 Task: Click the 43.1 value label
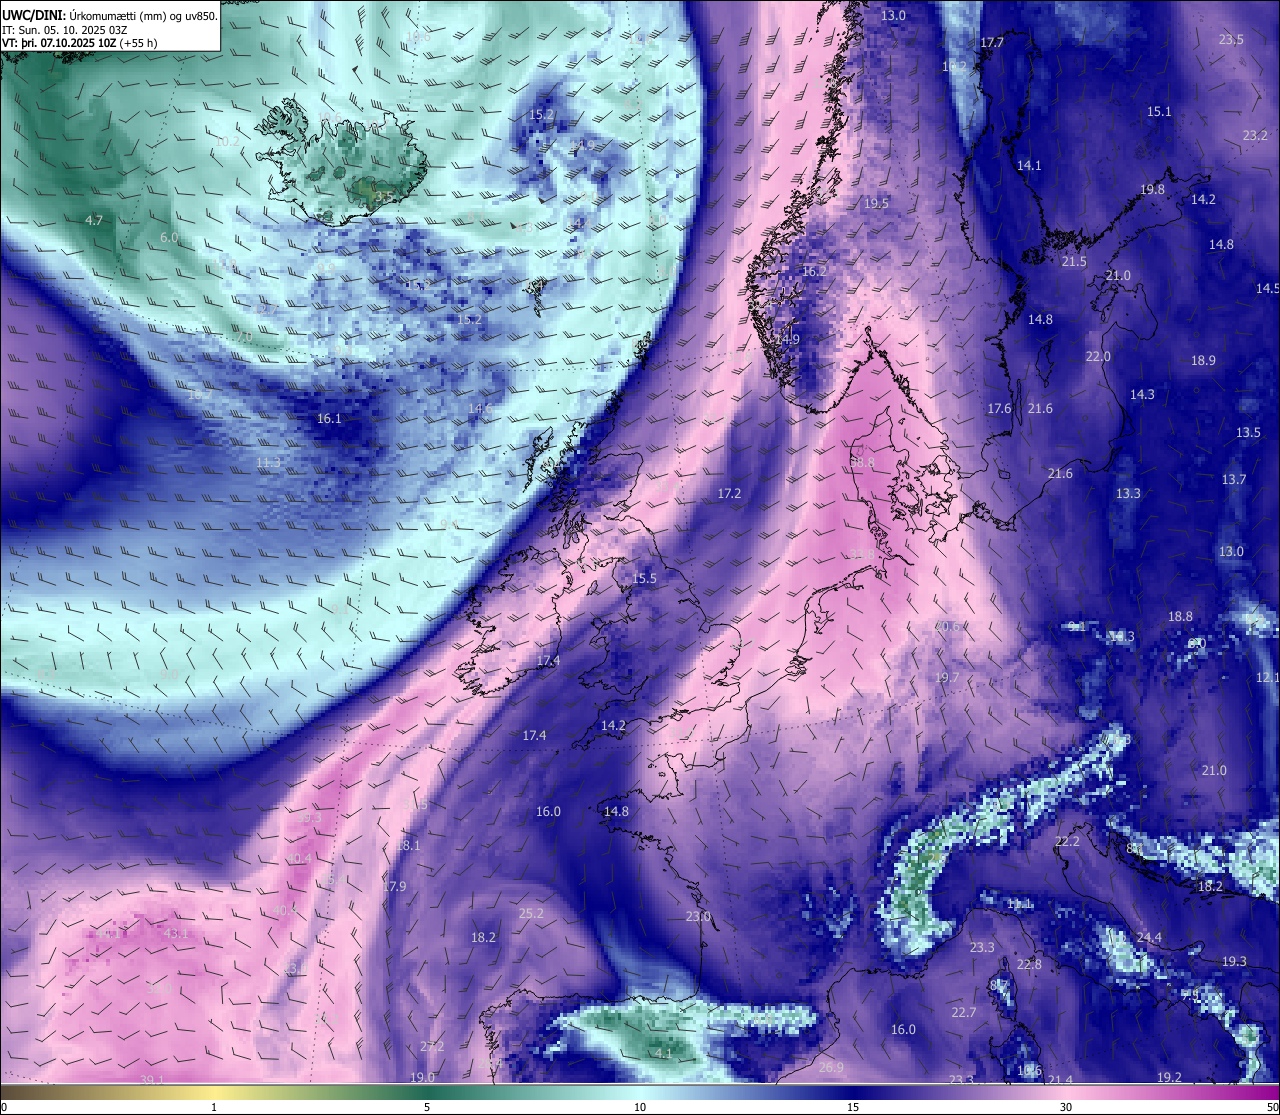click(x=176, y=933)
